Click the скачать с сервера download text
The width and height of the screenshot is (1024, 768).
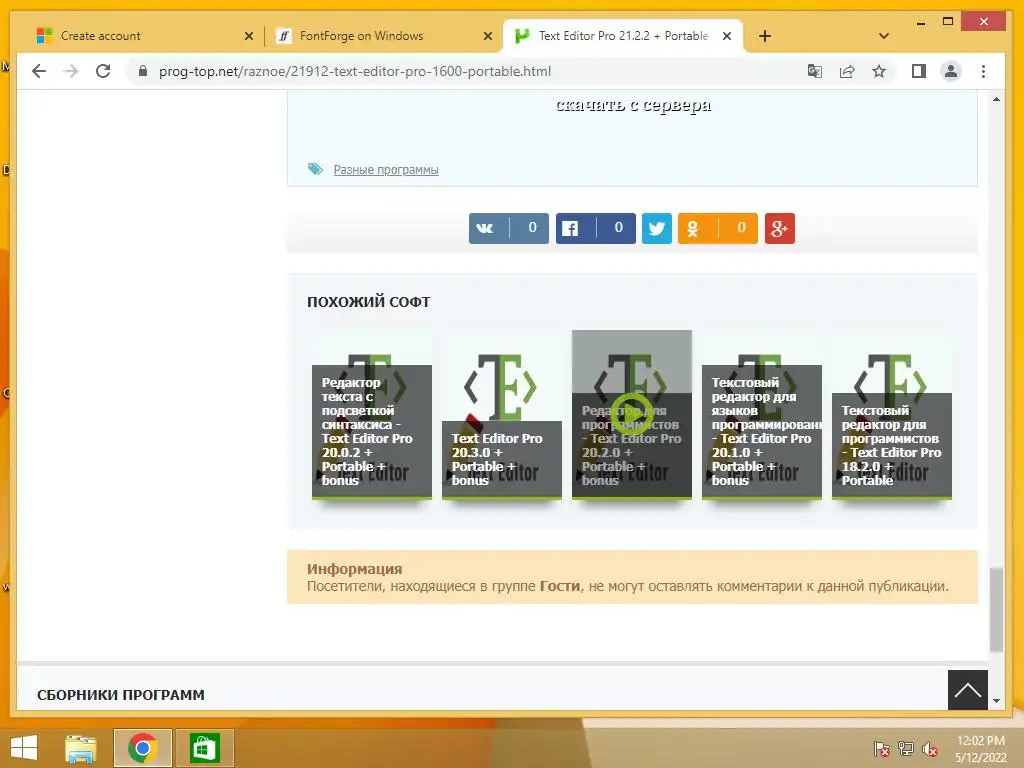click(x=633, y=105)
